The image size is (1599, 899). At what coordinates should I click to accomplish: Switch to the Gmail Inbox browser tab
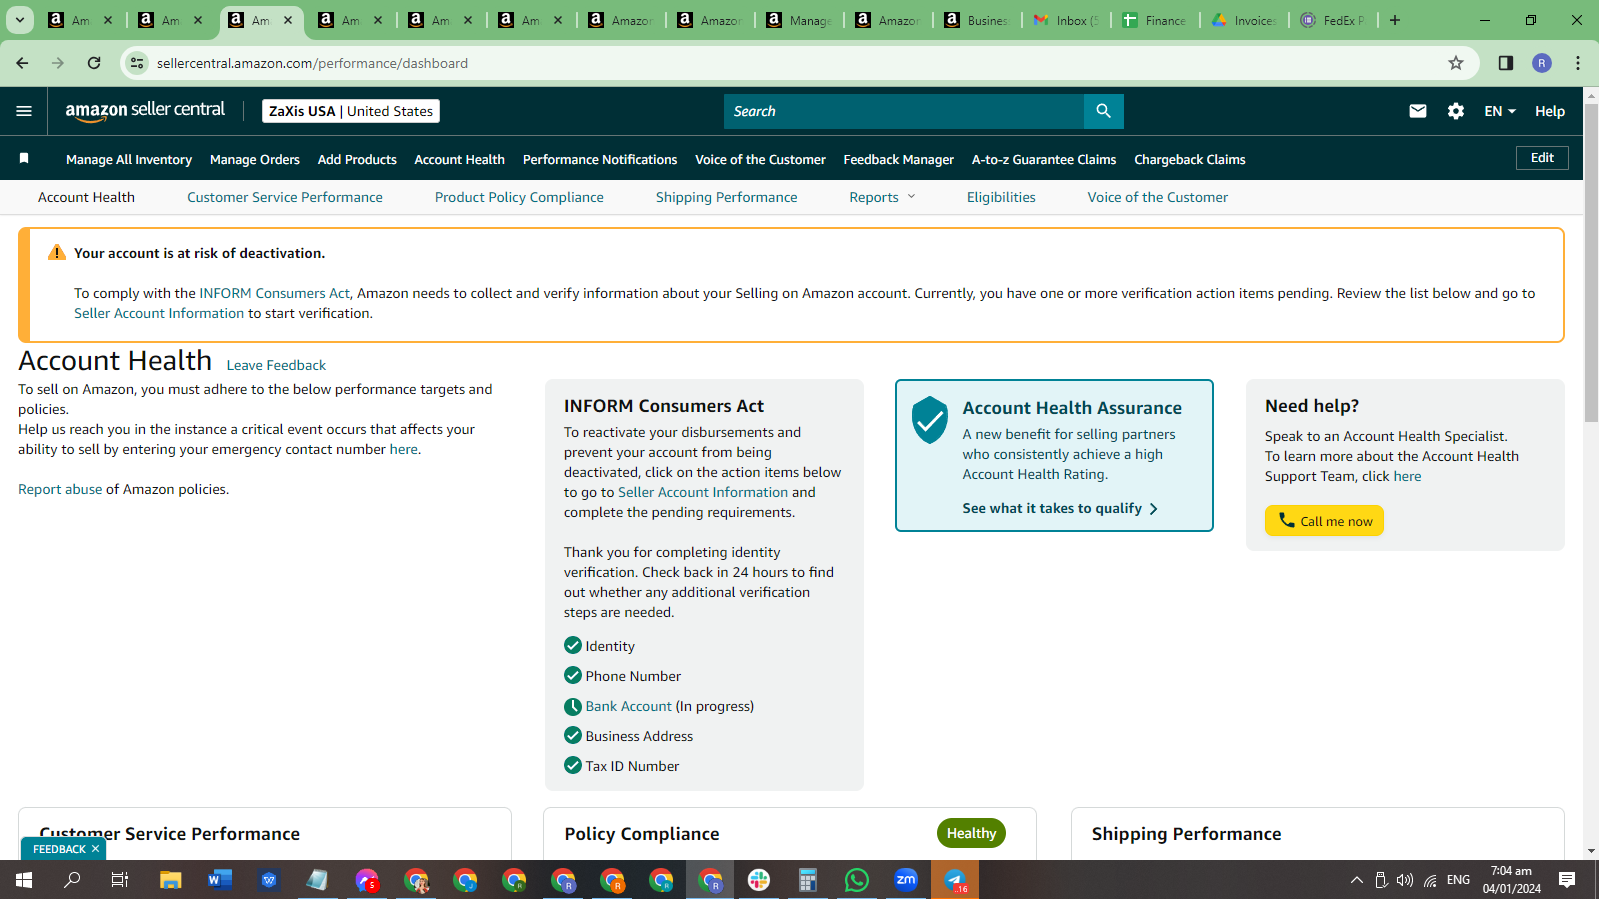(x=1066, y=20)
